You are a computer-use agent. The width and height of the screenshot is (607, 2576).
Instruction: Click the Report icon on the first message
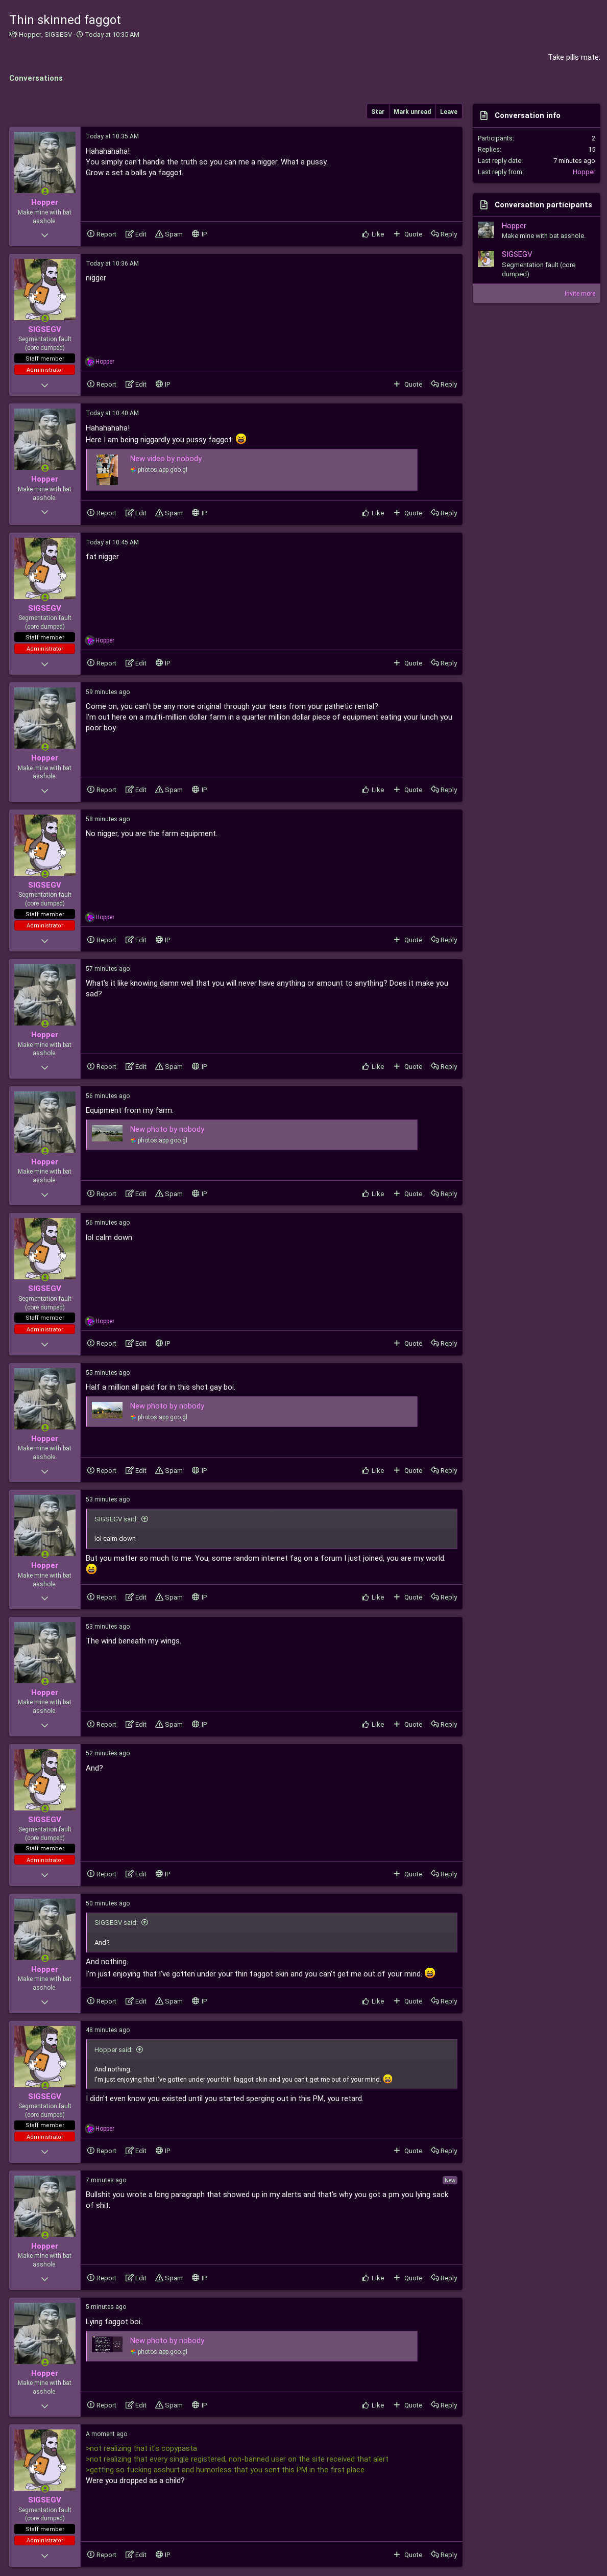click(x=91, y=234)
